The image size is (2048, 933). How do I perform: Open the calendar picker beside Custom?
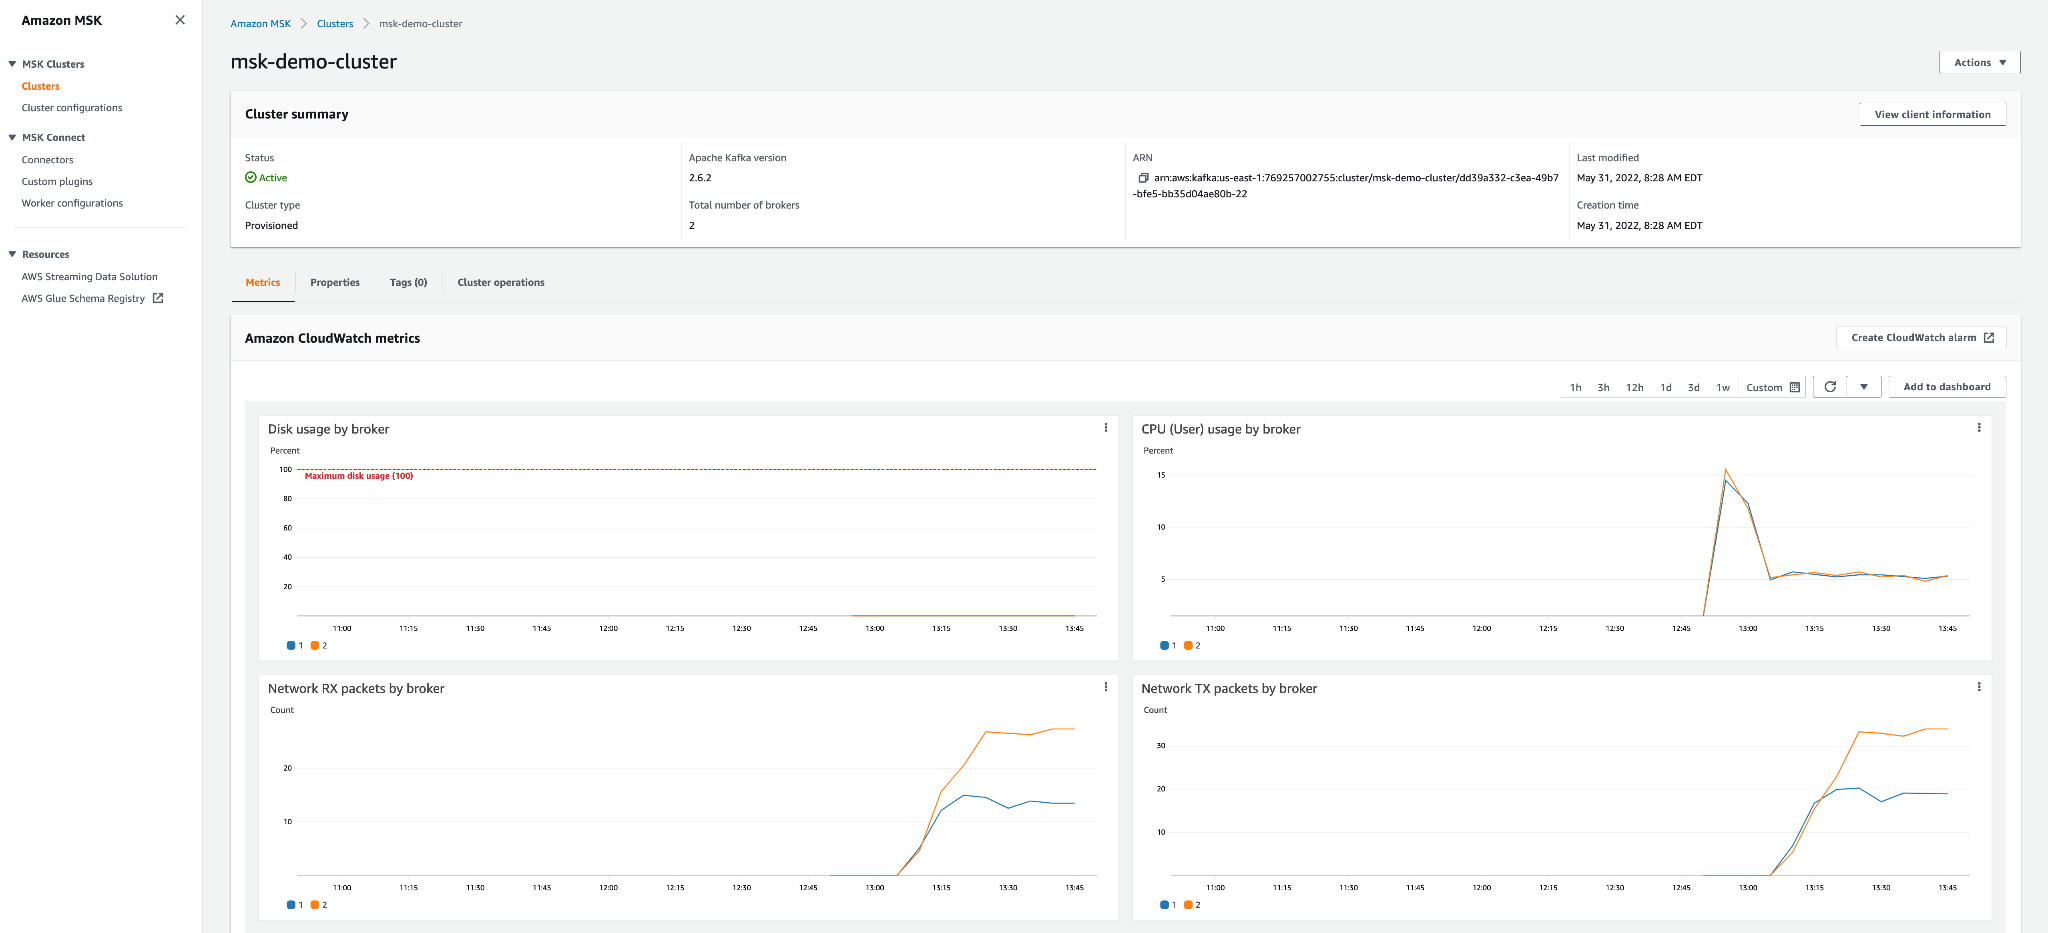pos(1797,387)
